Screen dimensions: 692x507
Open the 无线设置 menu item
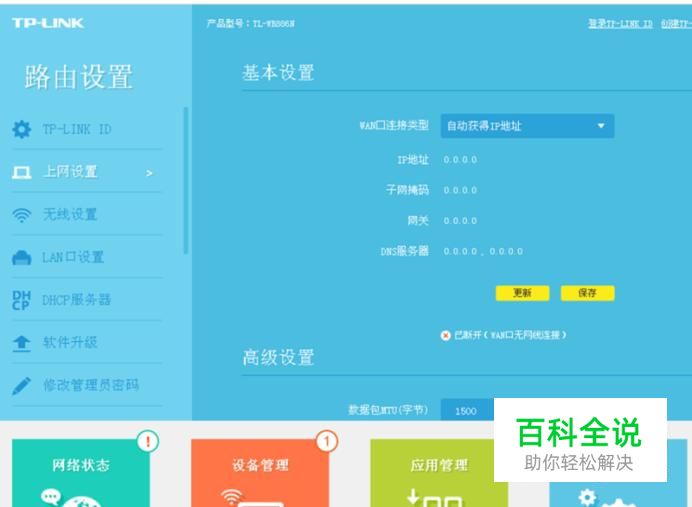click(x=87, y=215)
